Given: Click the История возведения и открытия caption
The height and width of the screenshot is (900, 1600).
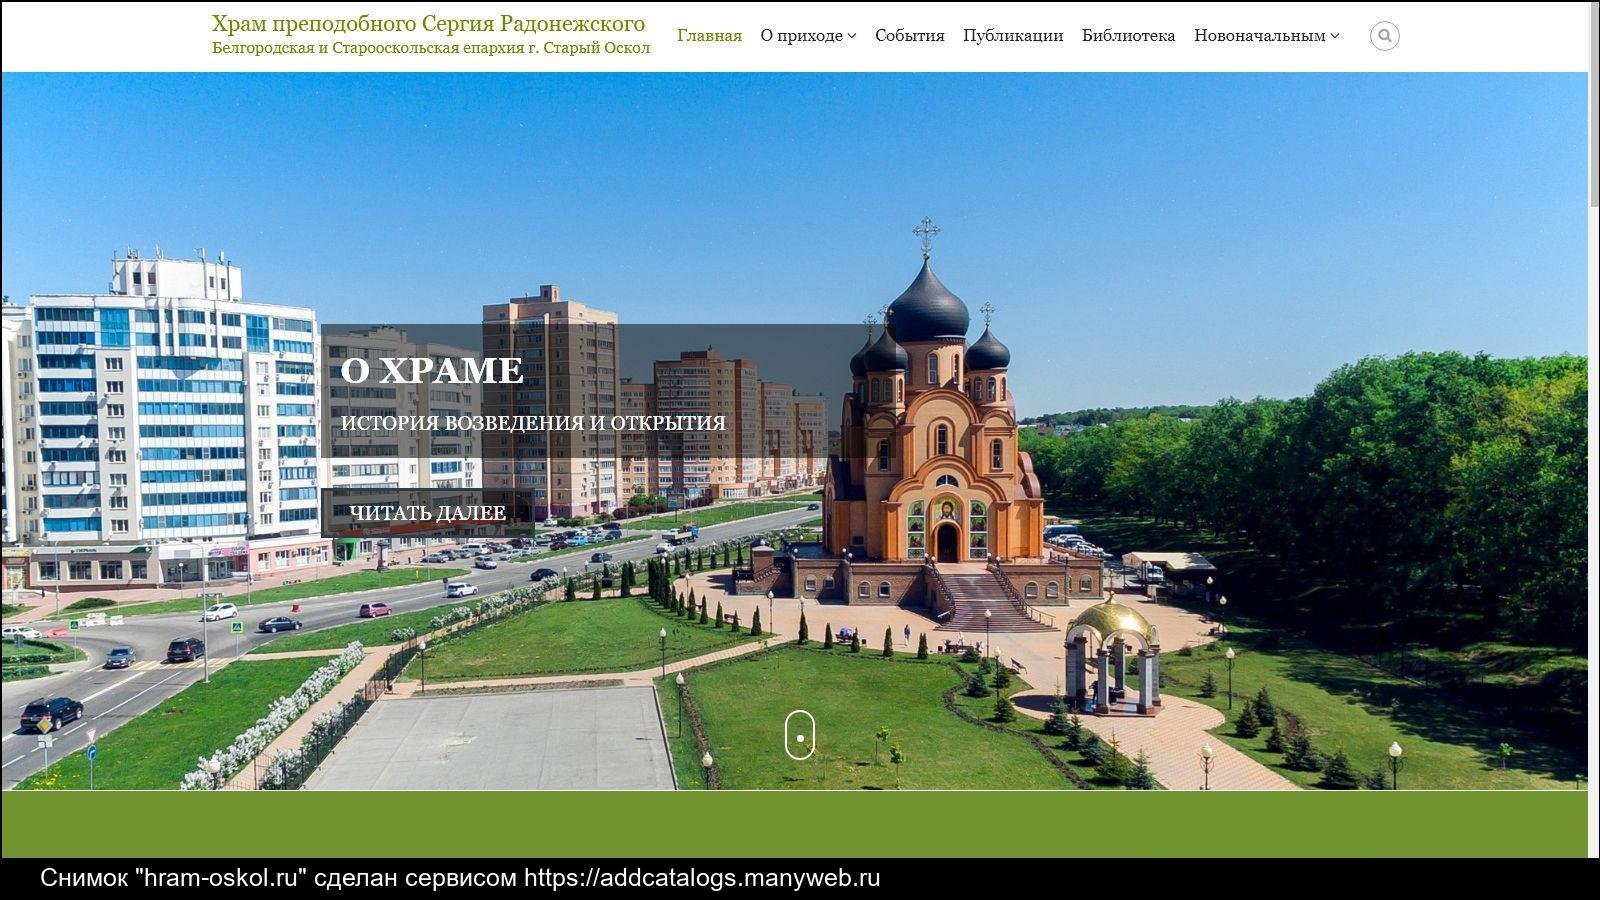Looking at the screenshot, I should coord(533,423).
